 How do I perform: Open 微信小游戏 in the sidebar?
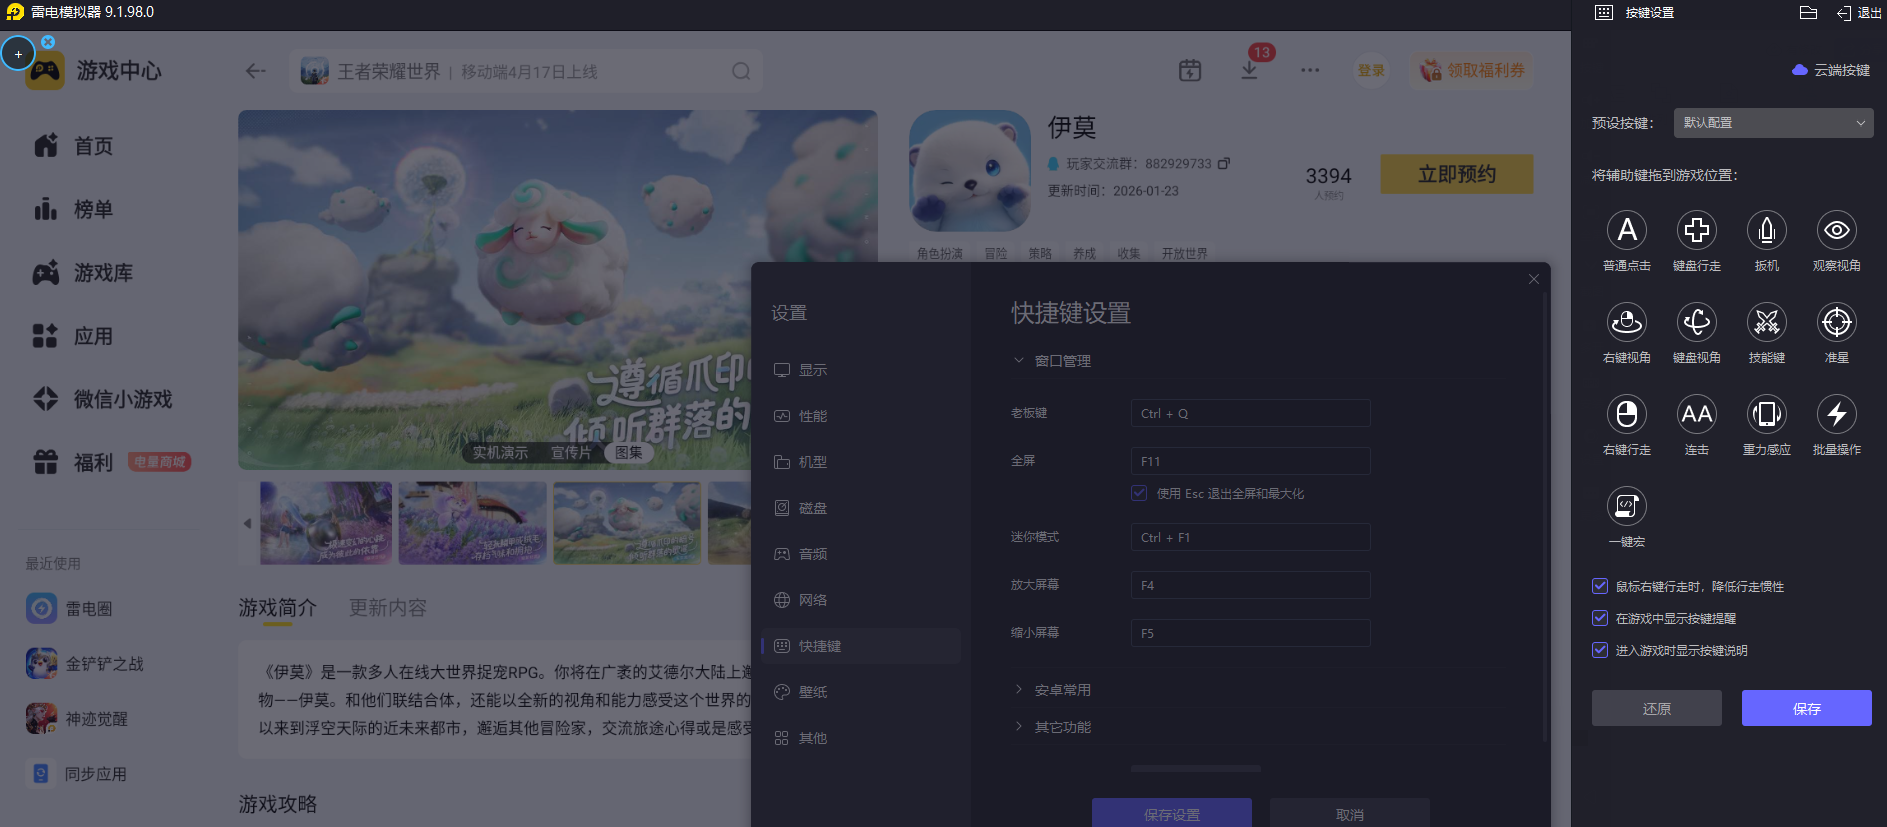[103, 399]
